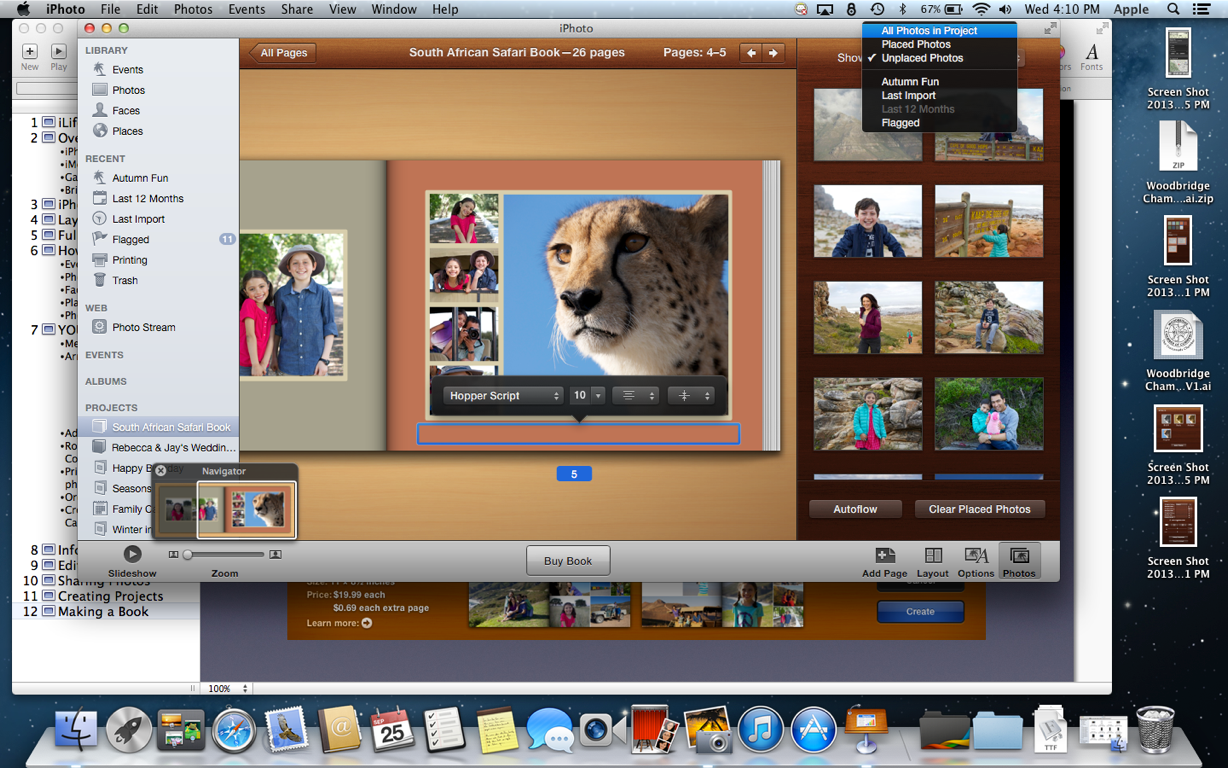Screen dimensions: 1228x768
Task: Open Events in the iPhoto Library sidebar
Action: [x=127, y=70]
